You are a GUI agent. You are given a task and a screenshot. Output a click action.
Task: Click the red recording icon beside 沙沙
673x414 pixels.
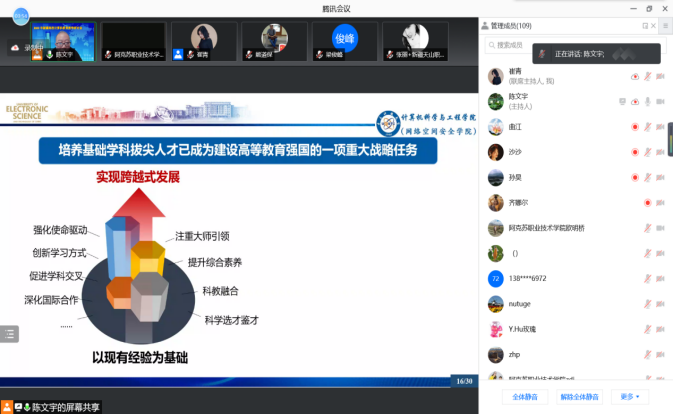(x=635, y=152)
